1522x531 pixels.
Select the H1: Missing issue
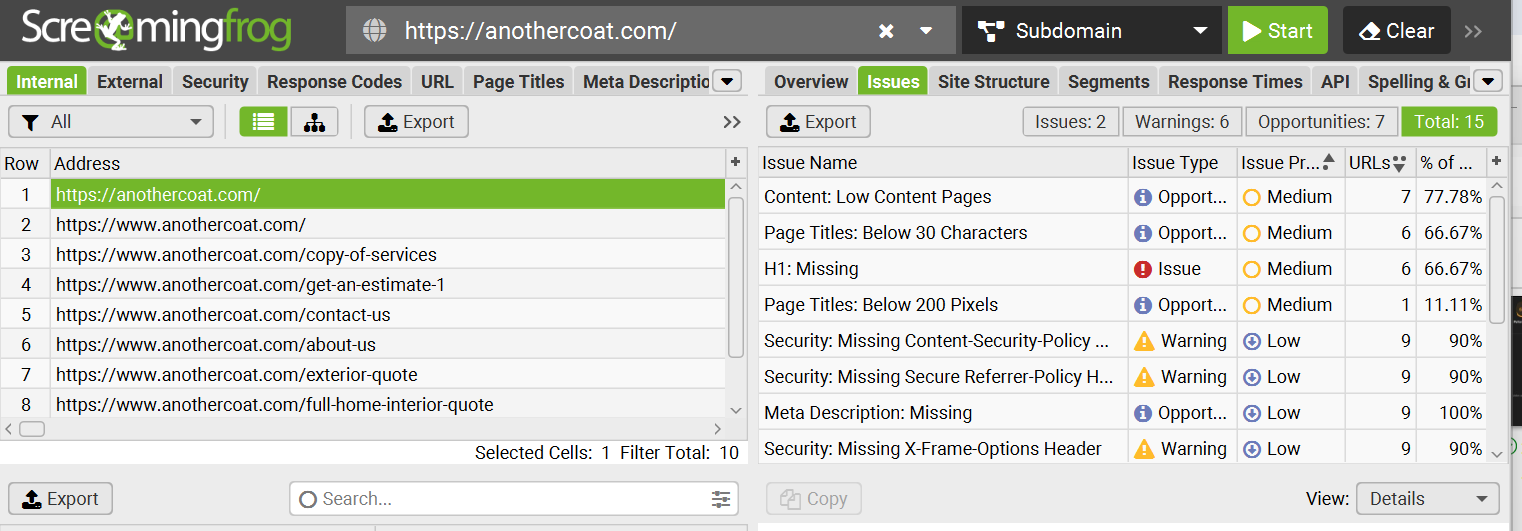pyautogui.click(x=1123, y=269)
